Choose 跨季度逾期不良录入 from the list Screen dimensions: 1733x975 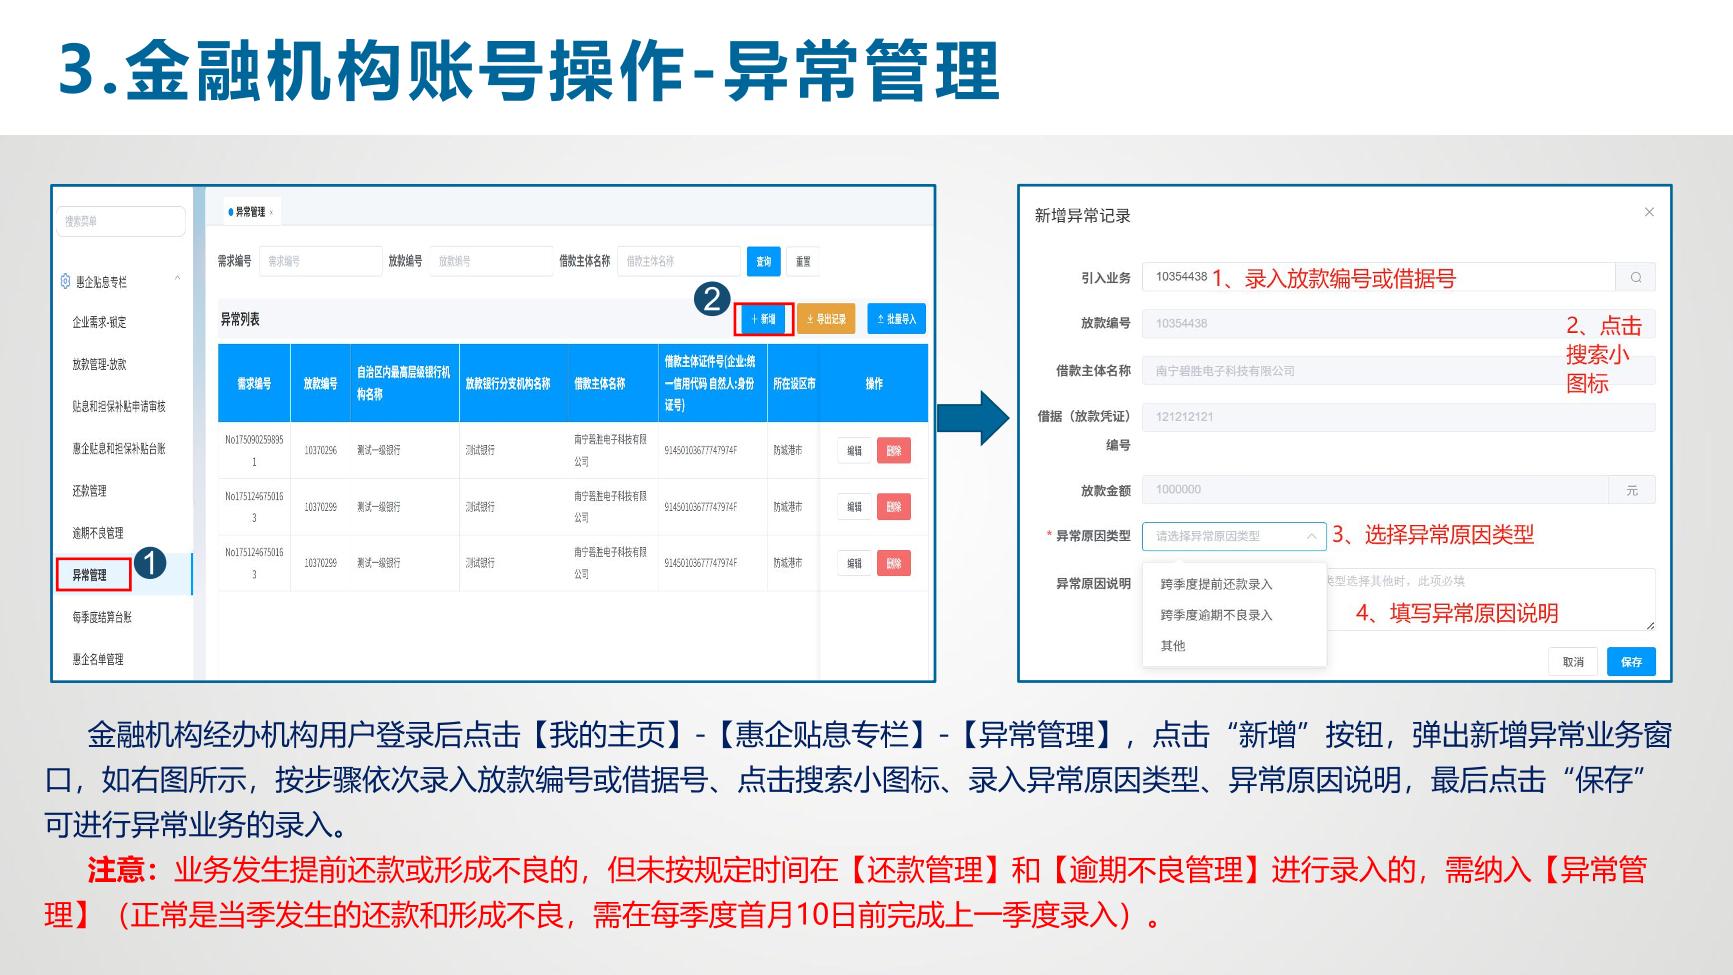click(x=1216, y=615)
